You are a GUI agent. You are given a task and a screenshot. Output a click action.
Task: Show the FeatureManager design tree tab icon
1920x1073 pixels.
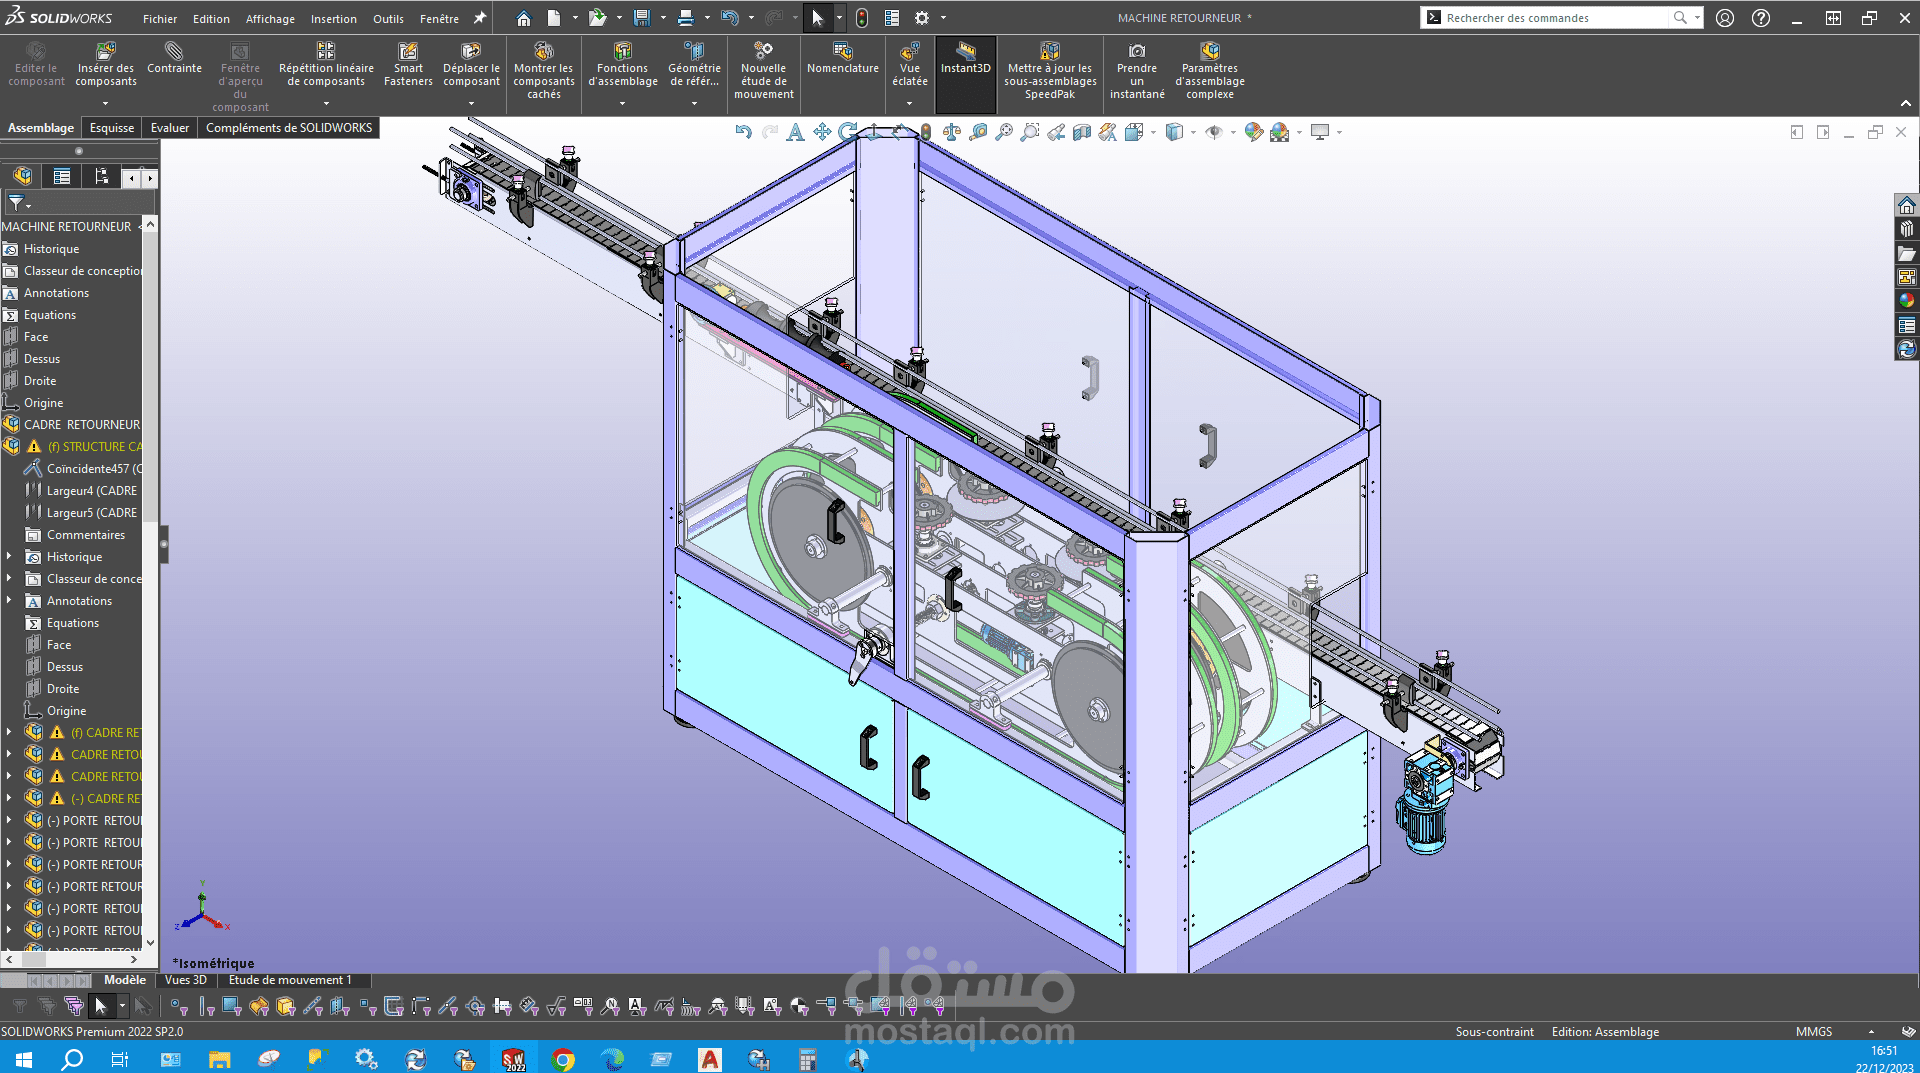tap(22, 177)
